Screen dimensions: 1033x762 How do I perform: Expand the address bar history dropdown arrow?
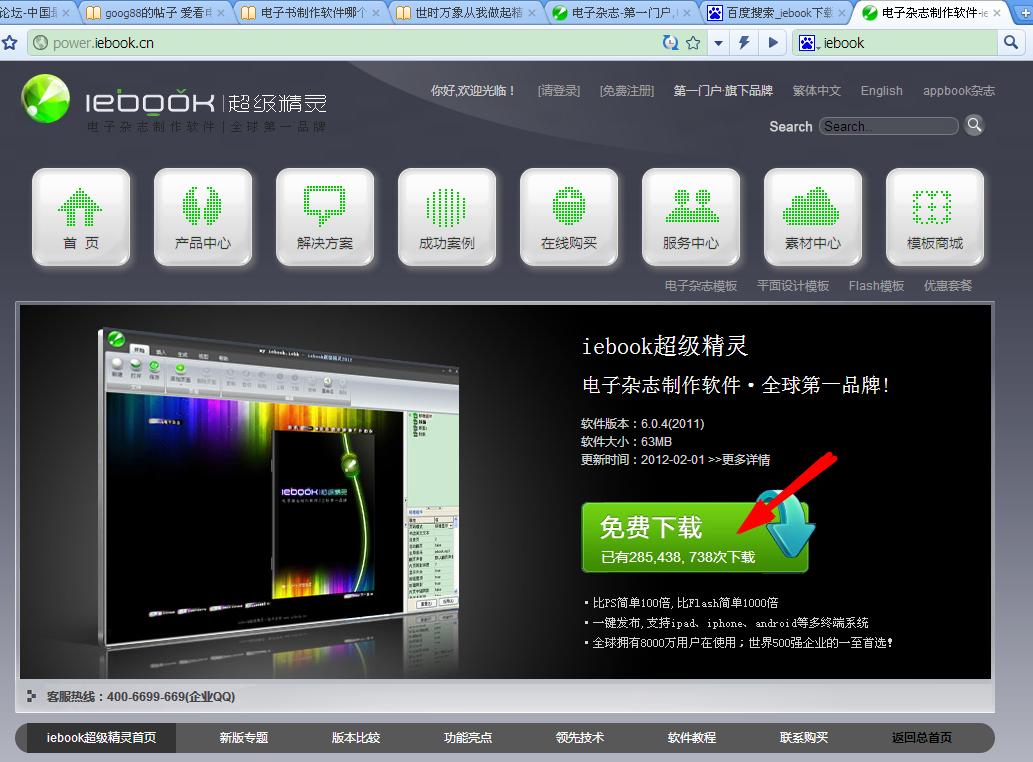[718, 43]
